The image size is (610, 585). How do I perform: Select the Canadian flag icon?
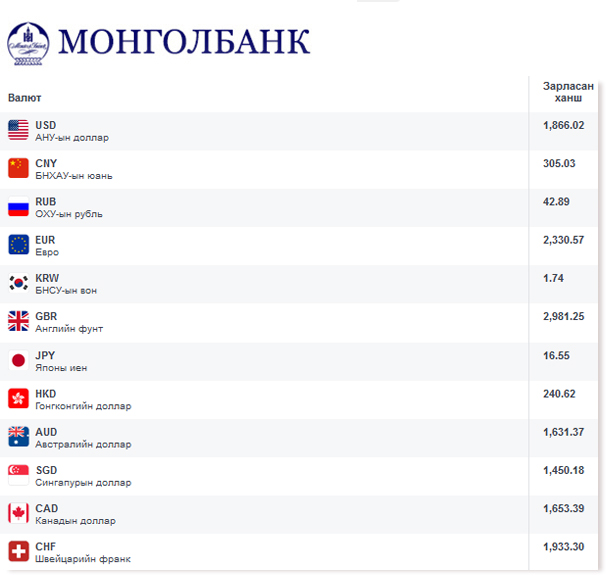click(18, 514)
